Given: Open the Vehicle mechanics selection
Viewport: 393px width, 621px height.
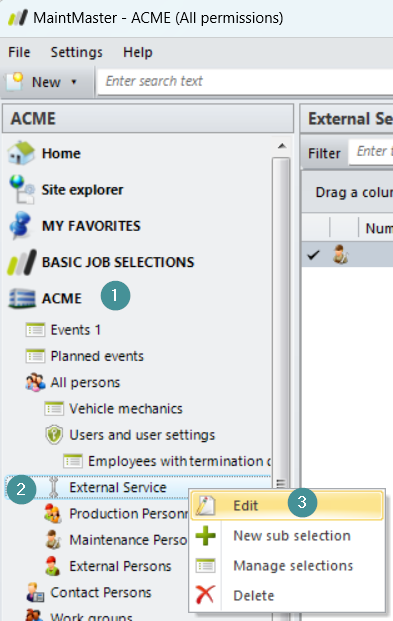Looking at the screenshot, I should pyautogui.click(x=126, y=409).
